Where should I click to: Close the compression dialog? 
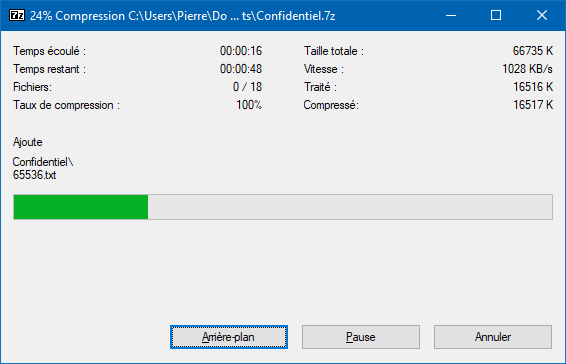542,16
